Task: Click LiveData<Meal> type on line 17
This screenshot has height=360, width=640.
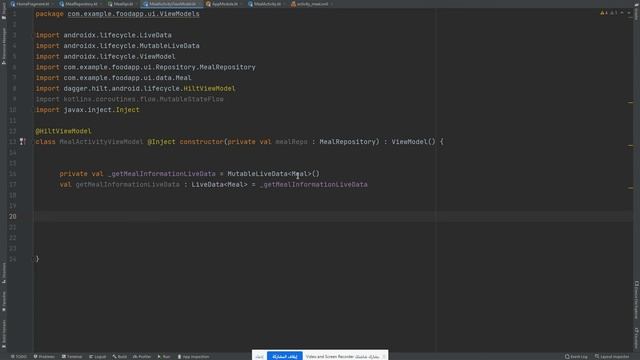Action: (x=219, y=184)
